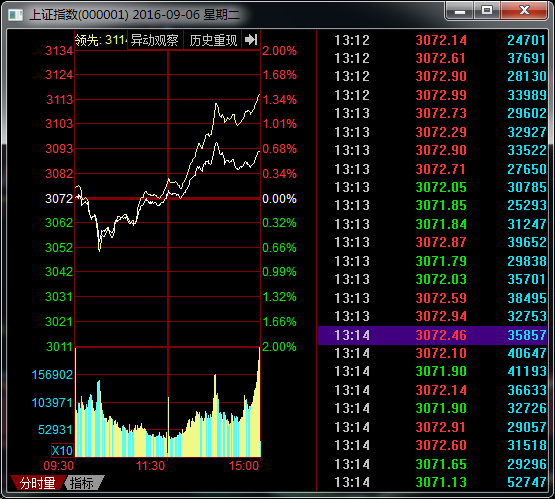
Task: Maximize the 上证指数 window
Action: pyautogui.click(x=487, y=11)
